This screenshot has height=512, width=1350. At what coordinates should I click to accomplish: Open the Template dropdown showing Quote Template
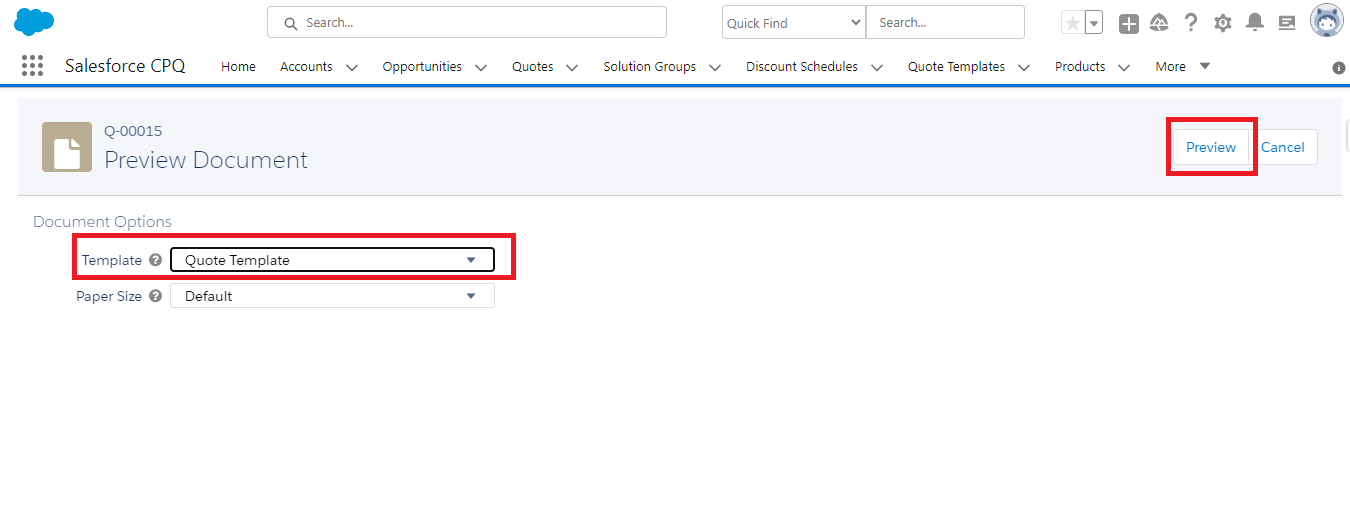(332, 260)
